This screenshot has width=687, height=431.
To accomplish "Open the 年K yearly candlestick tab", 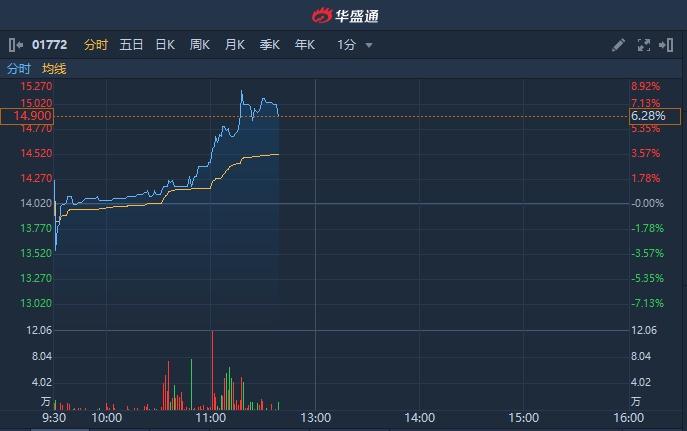I will click(305, 45).
